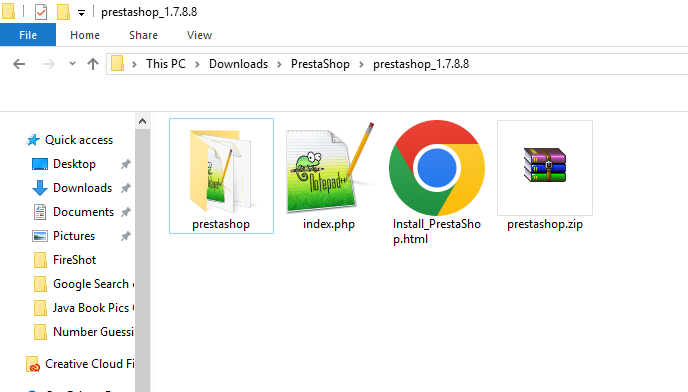Open the File ribbon tab
The image size is (688, 392).
[28, 35]
